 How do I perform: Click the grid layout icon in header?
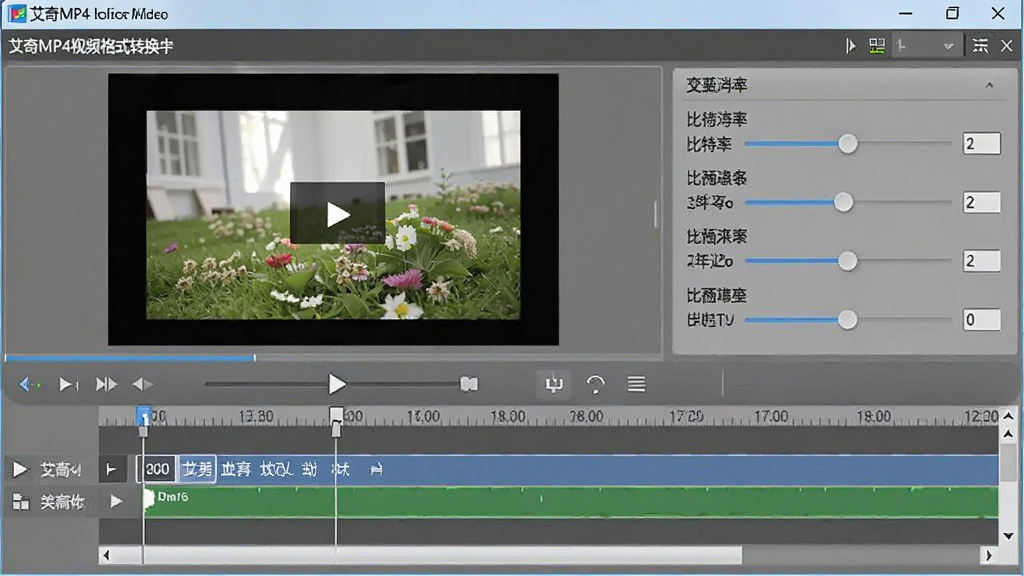tap(876, 46)
